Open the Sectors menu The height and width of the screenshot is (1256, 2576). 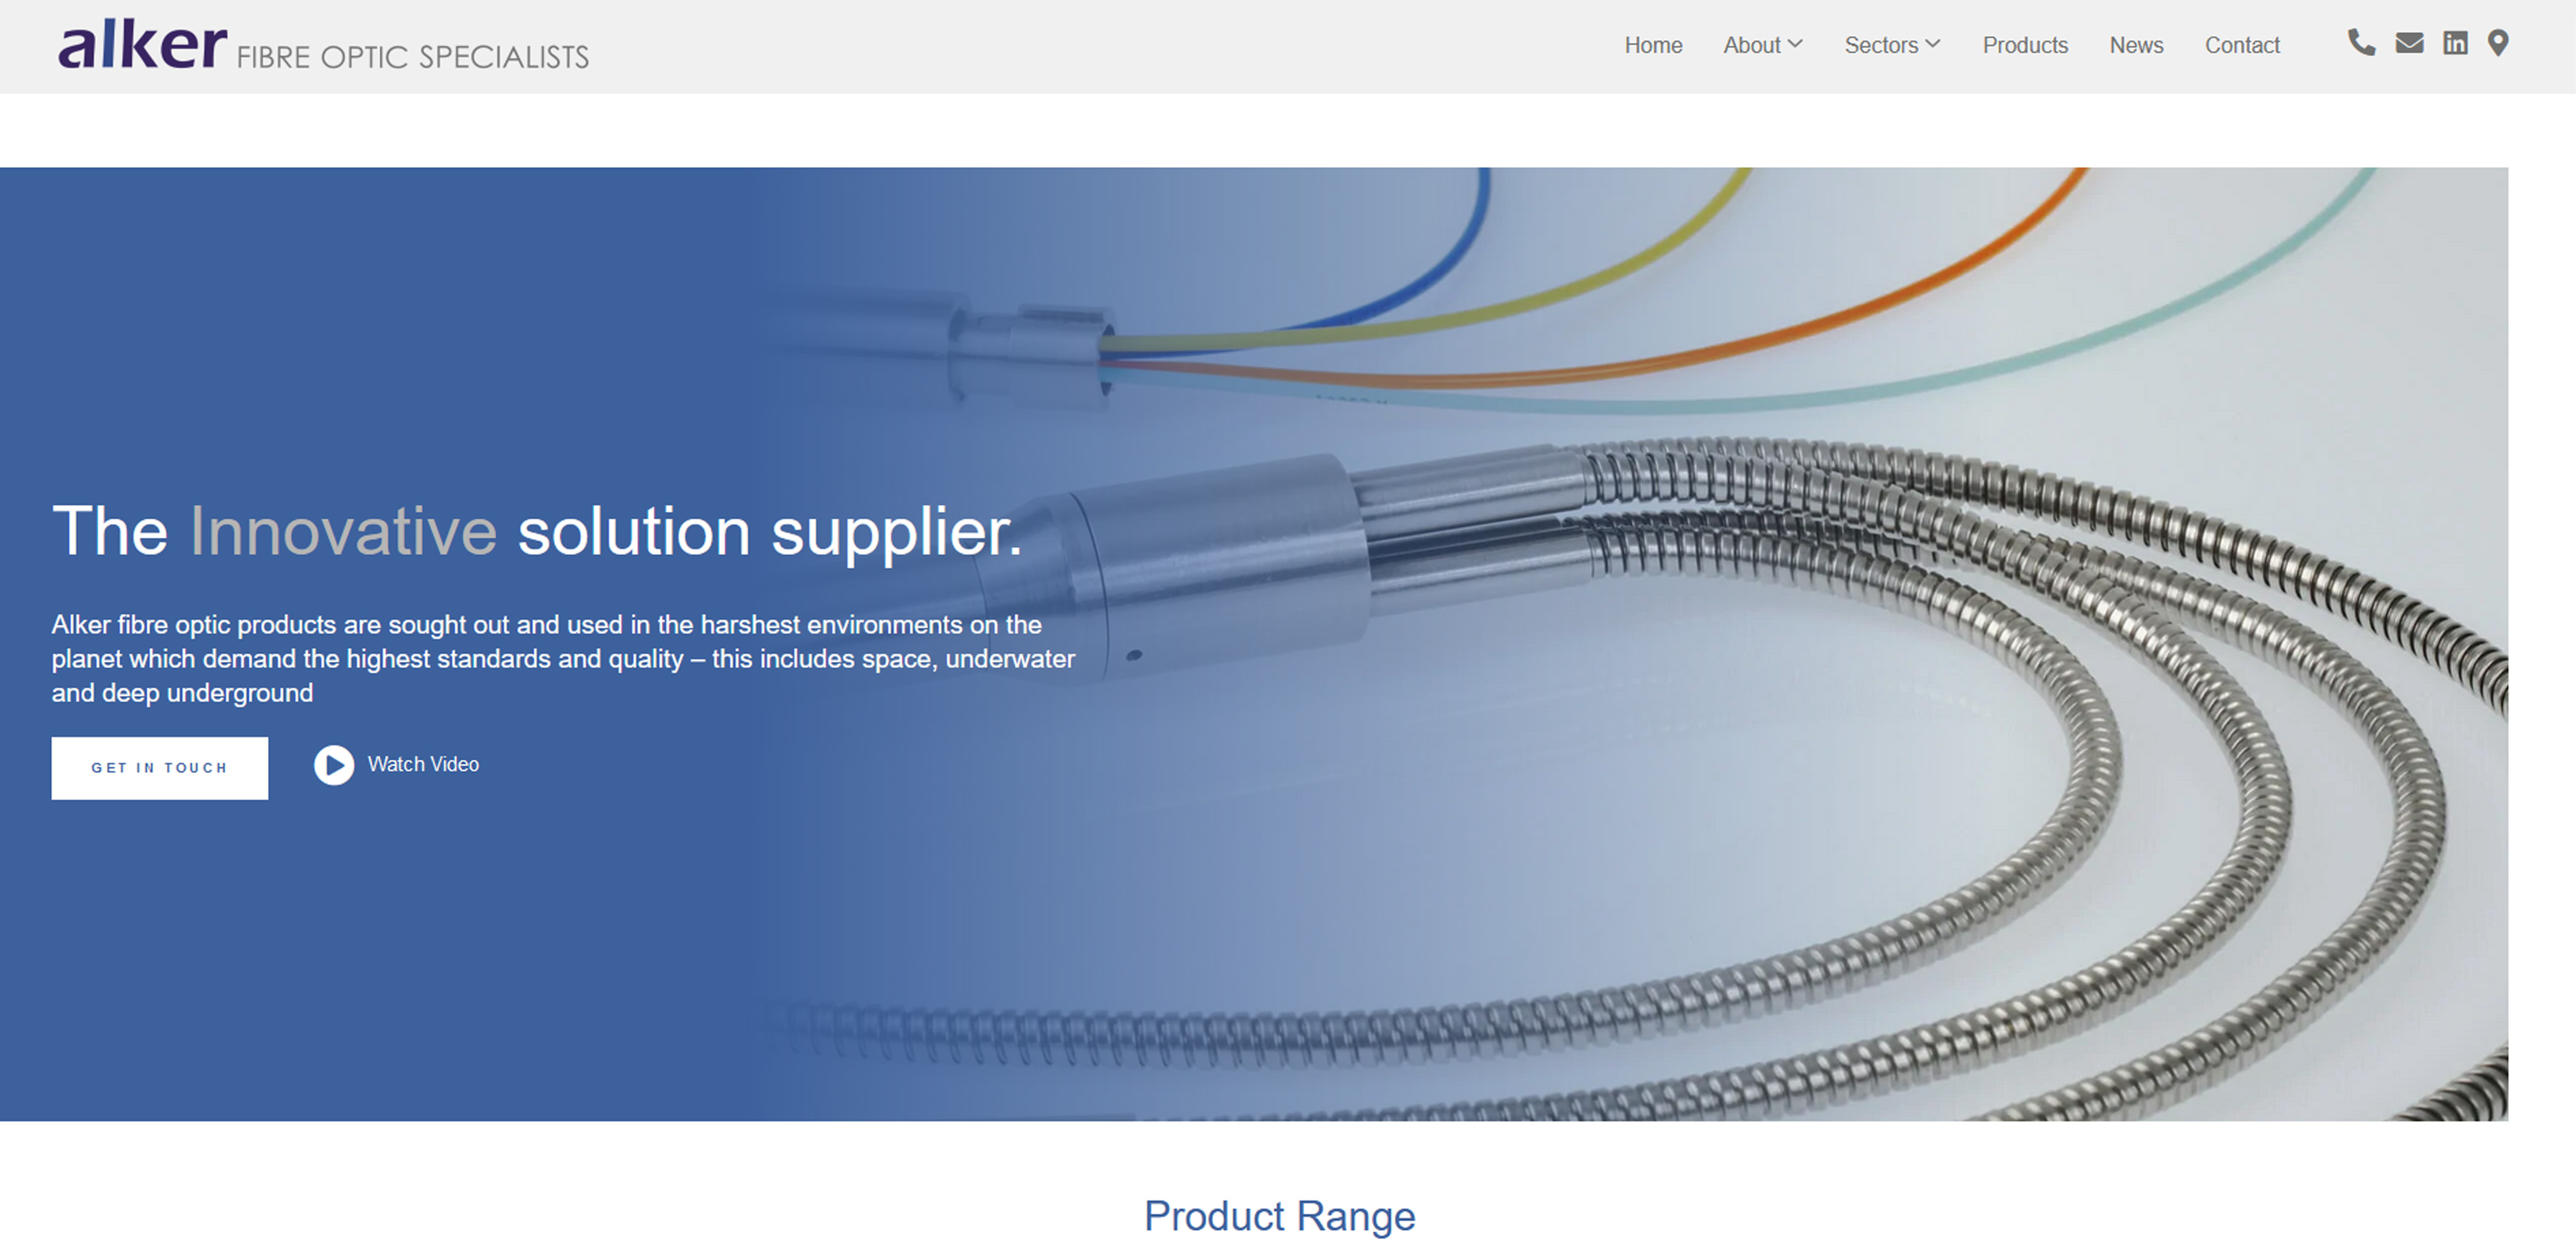[x=1880, y=45]
